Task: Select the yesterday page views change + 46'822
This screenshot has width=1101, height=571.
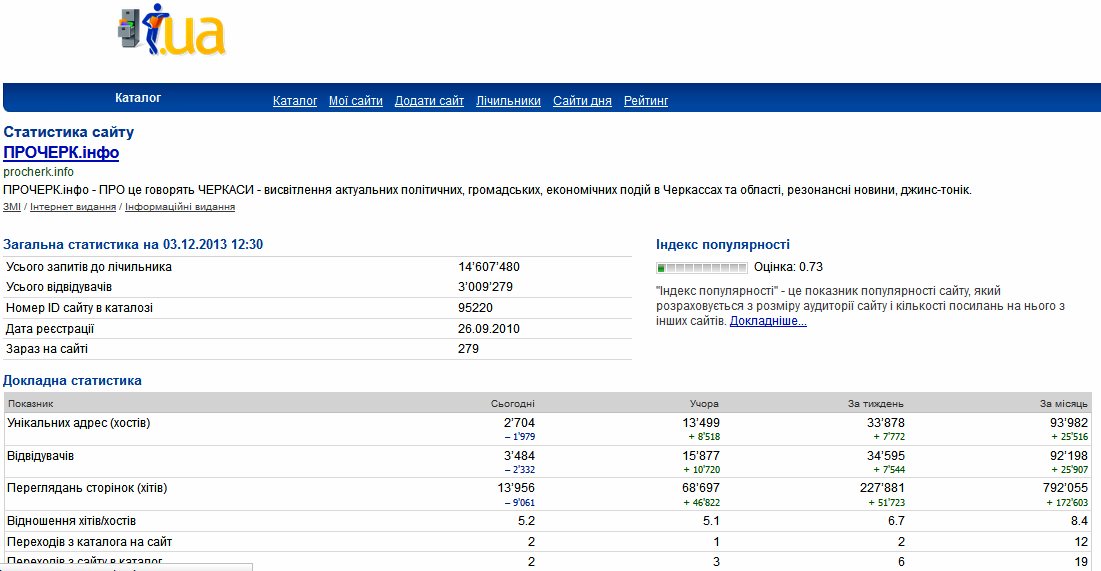Action: [701, 503]
